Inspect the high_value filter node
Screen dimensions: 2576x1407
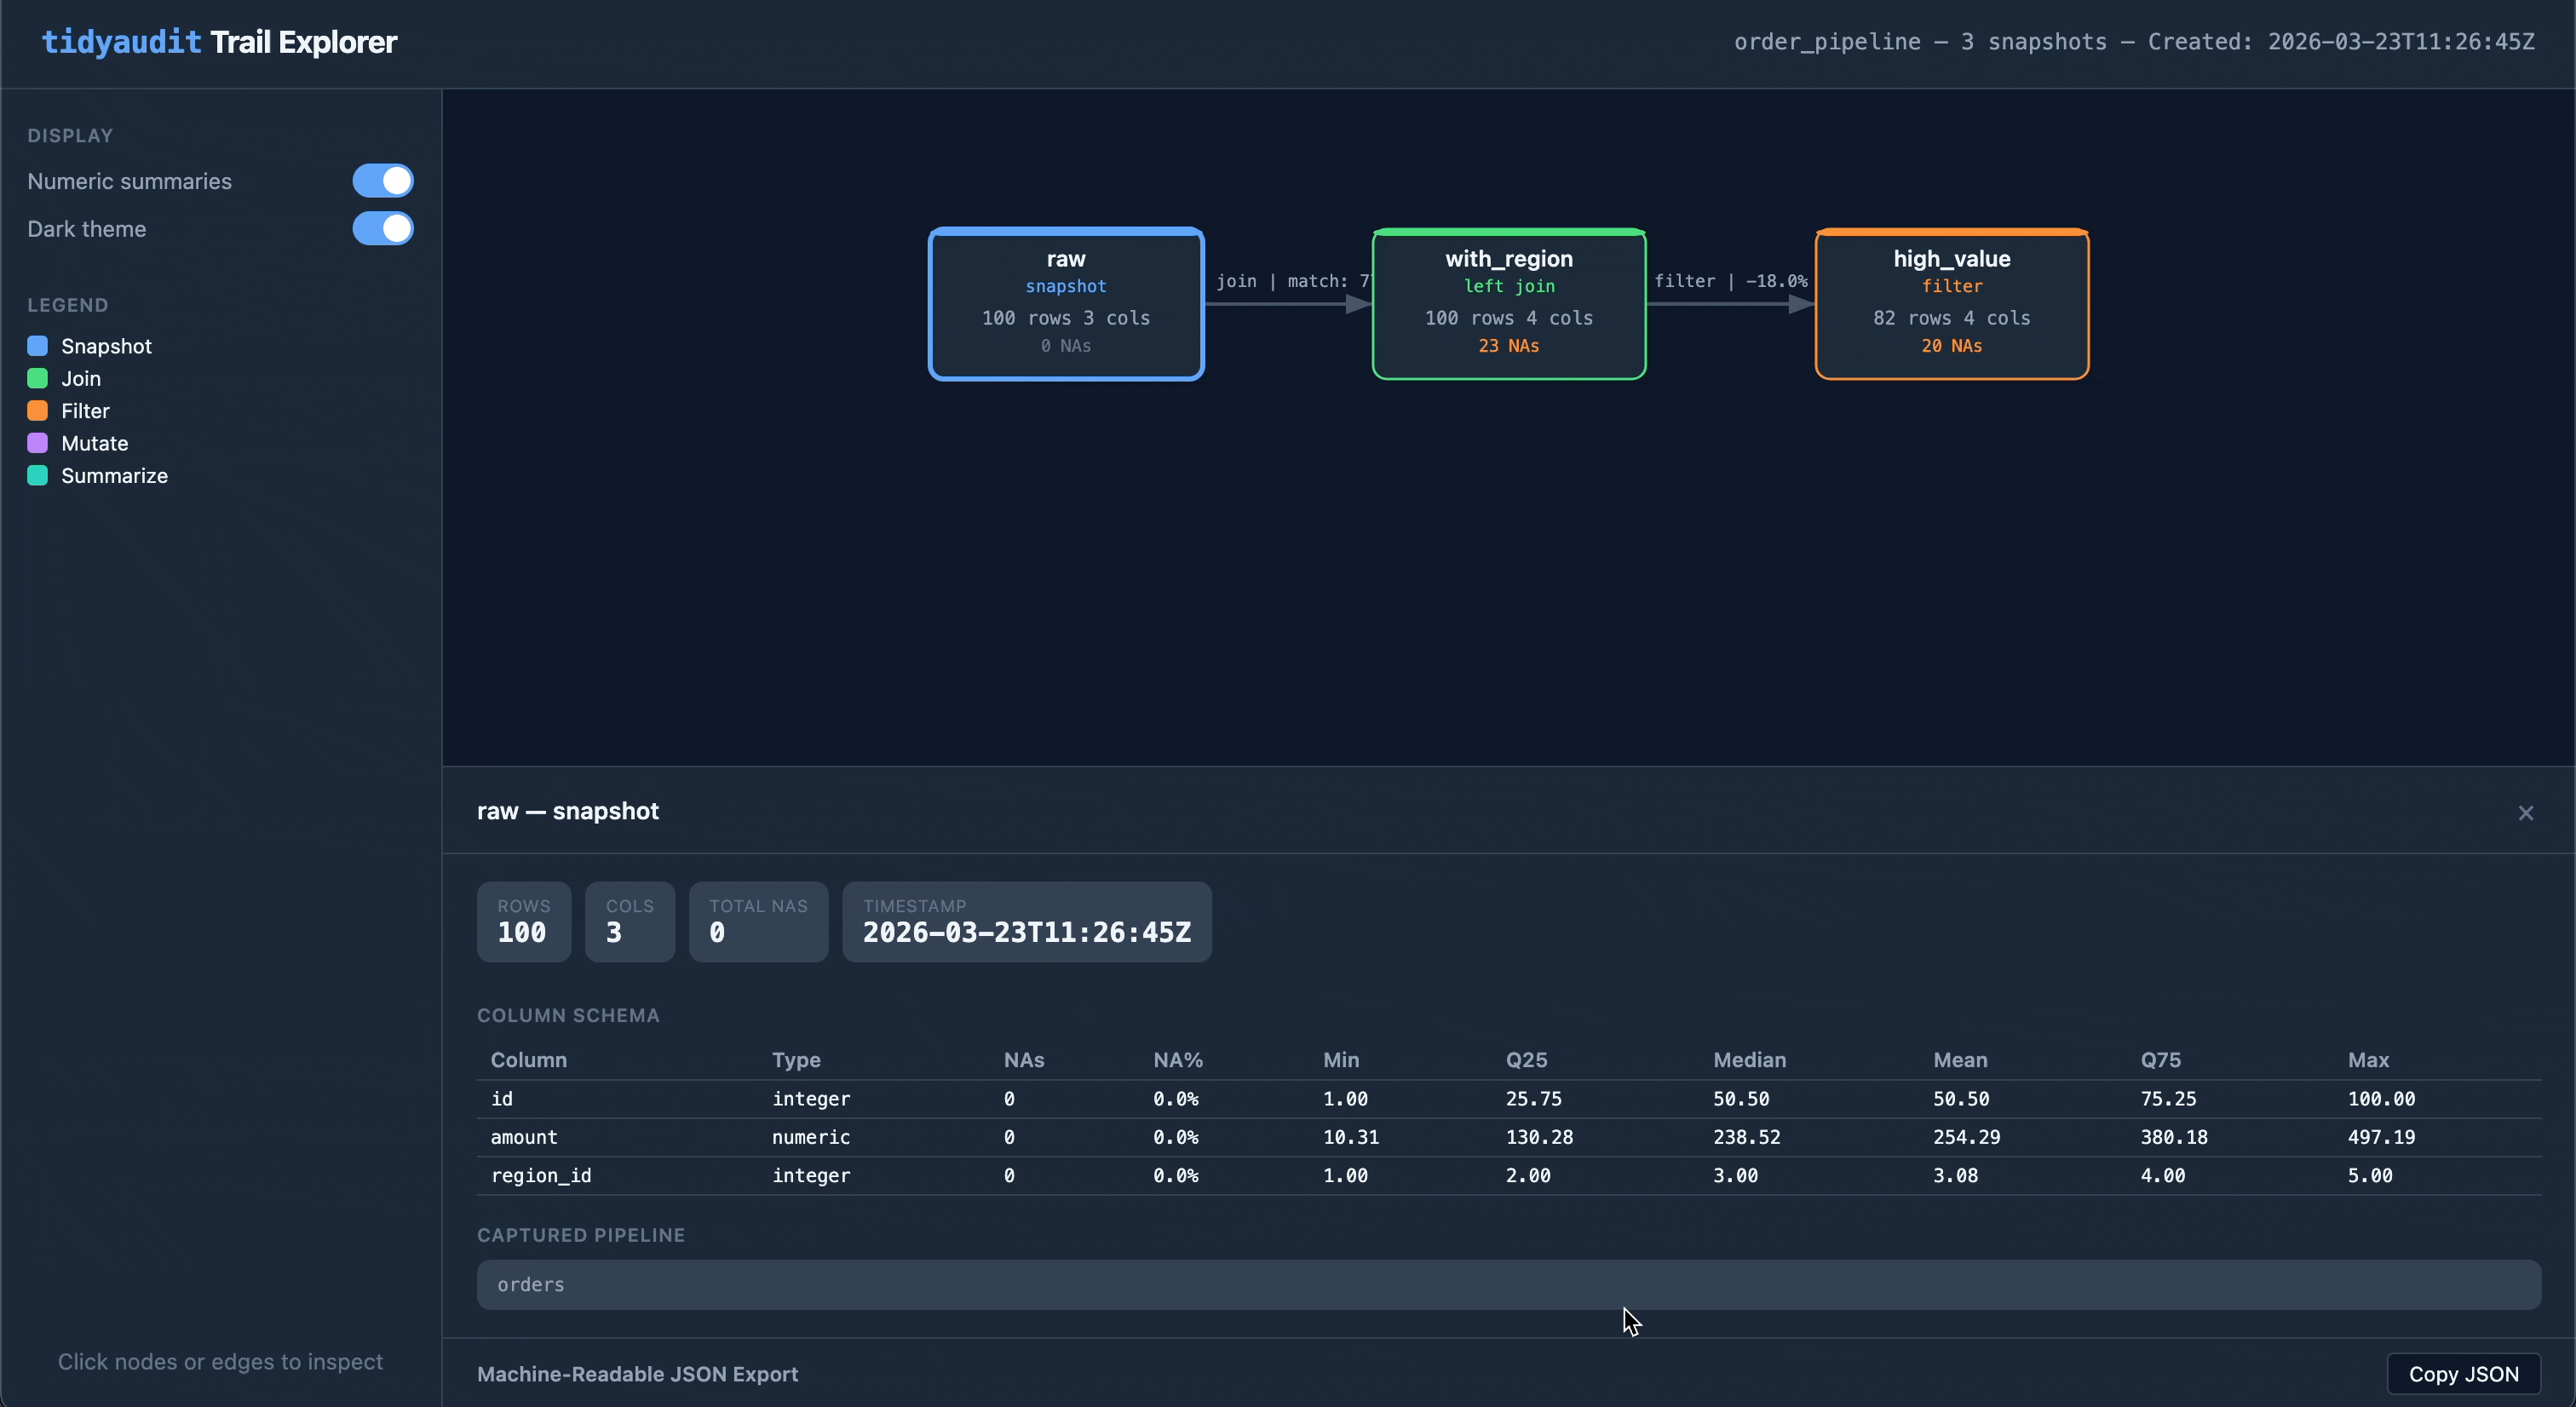coord(1951,303)
